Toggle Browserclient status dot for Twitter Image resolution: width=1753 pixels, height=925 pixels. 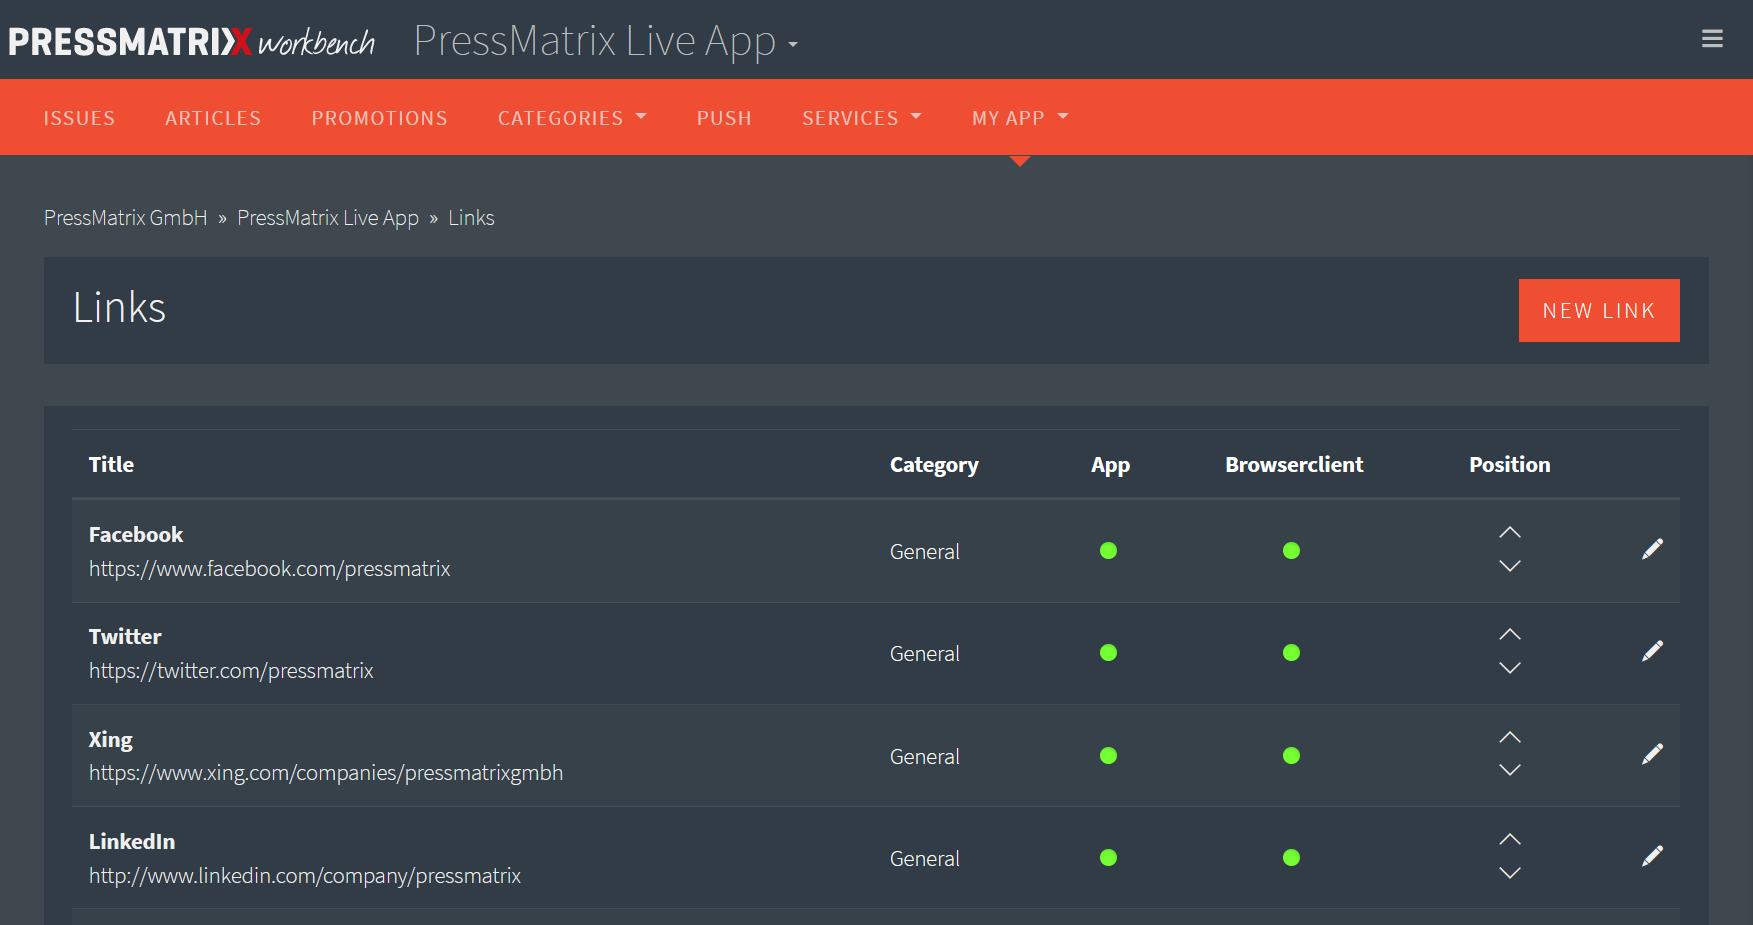(1291, 653)
